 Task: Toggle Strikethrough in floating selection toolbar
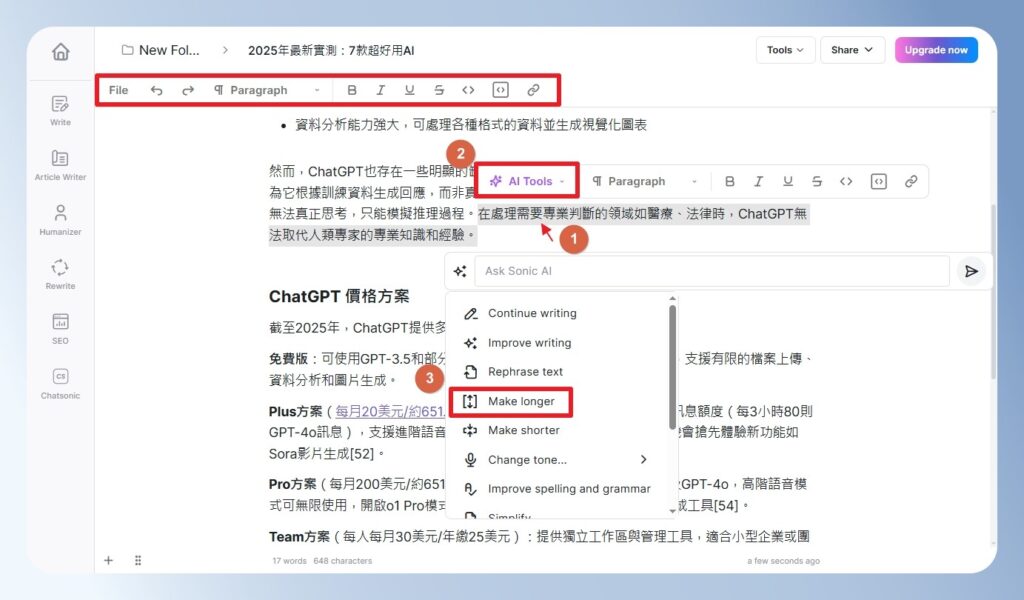tap(817, 181)
